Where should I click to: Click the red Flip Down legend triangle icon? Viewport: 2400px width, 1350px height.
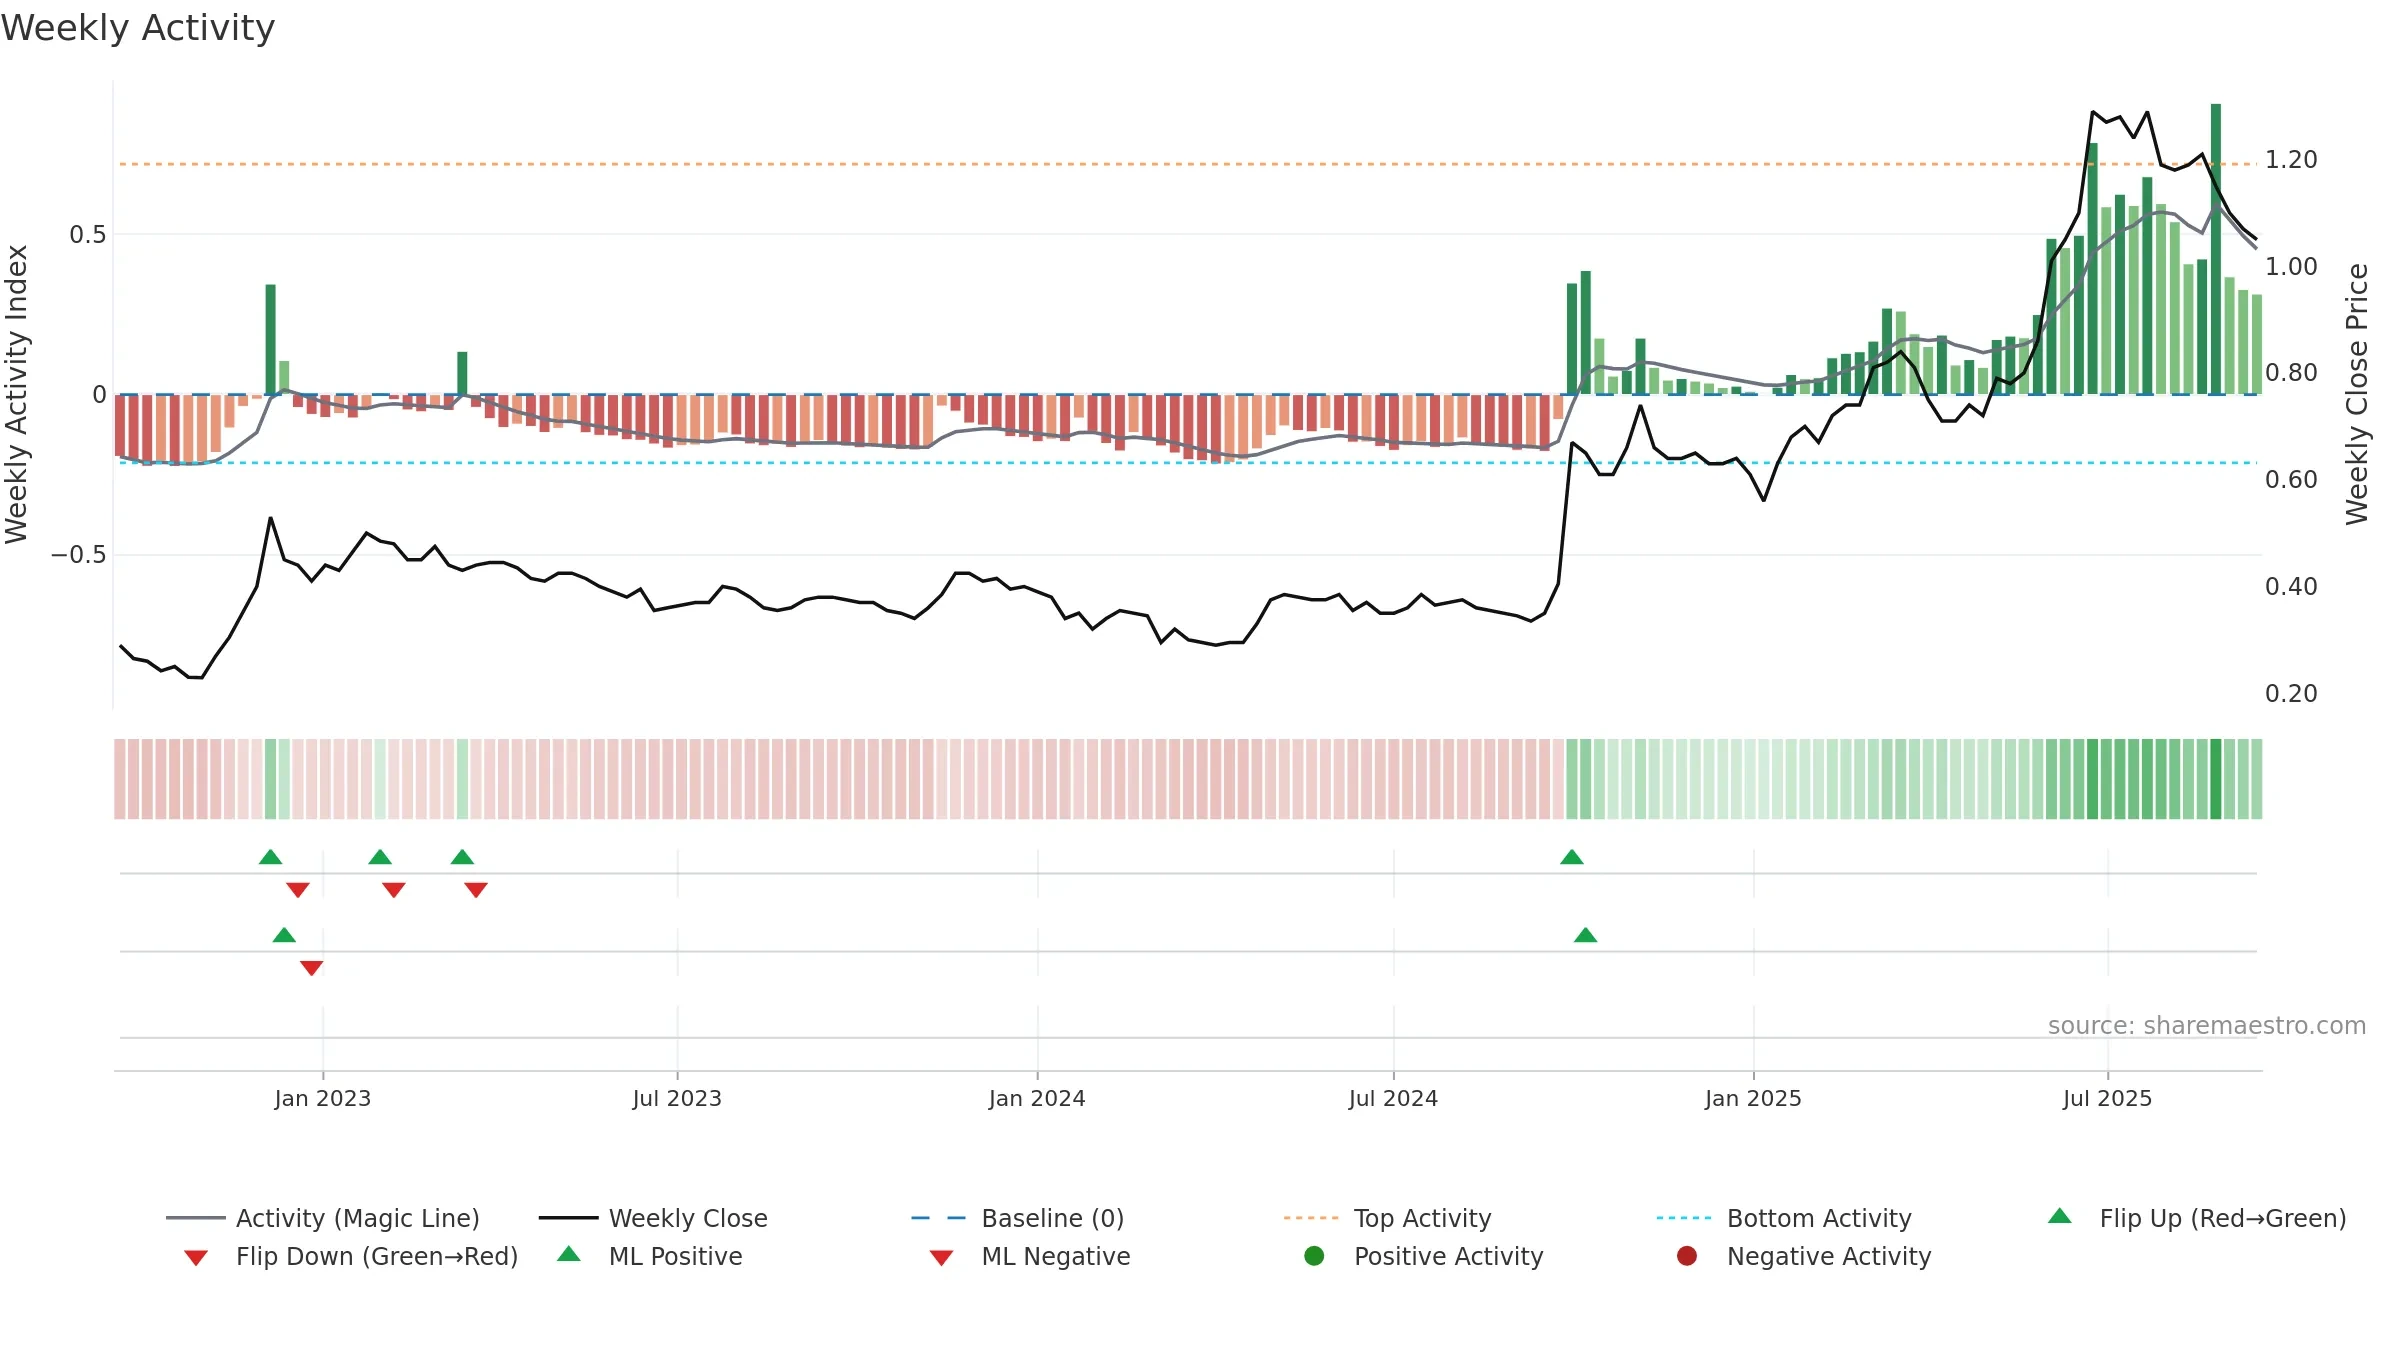[196, 1258]
